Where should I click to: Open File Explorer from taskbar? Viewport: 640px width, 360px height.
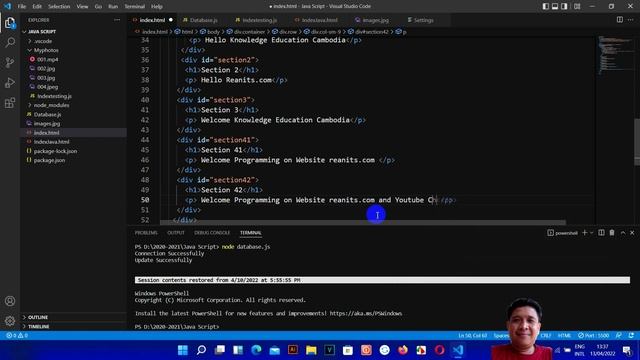pos(311,350)
